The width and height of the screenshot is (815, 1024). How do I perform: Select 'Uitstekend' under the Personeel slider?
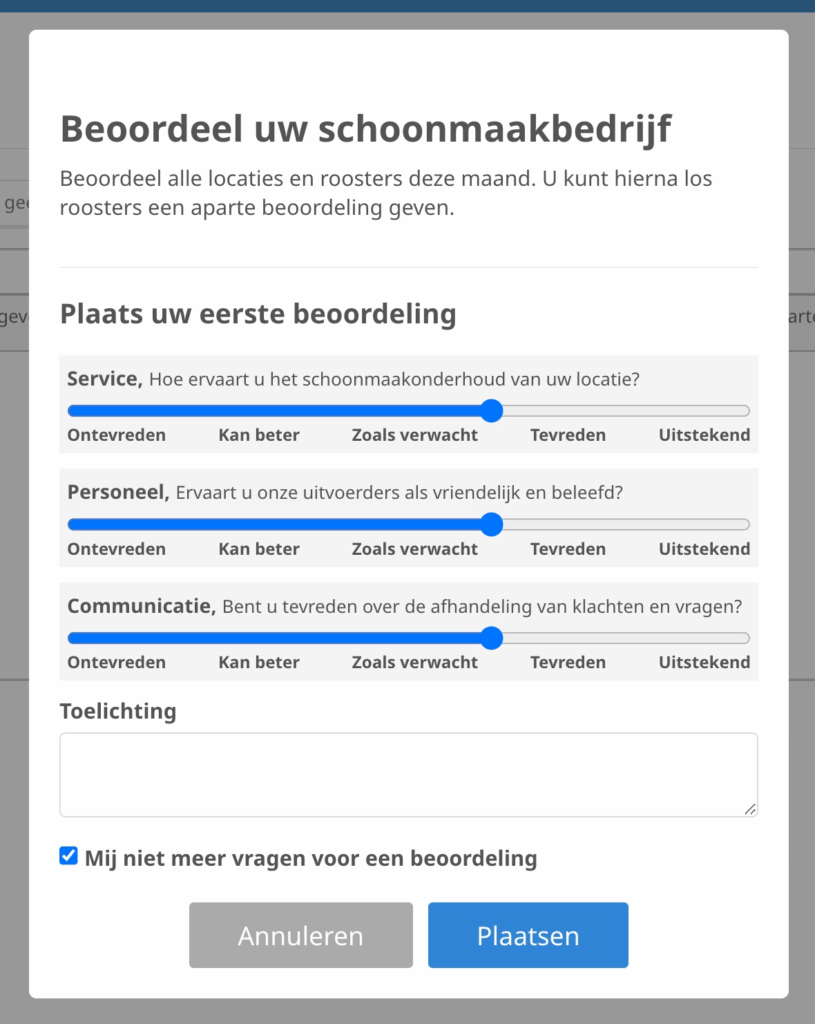[x=704, y=549]
